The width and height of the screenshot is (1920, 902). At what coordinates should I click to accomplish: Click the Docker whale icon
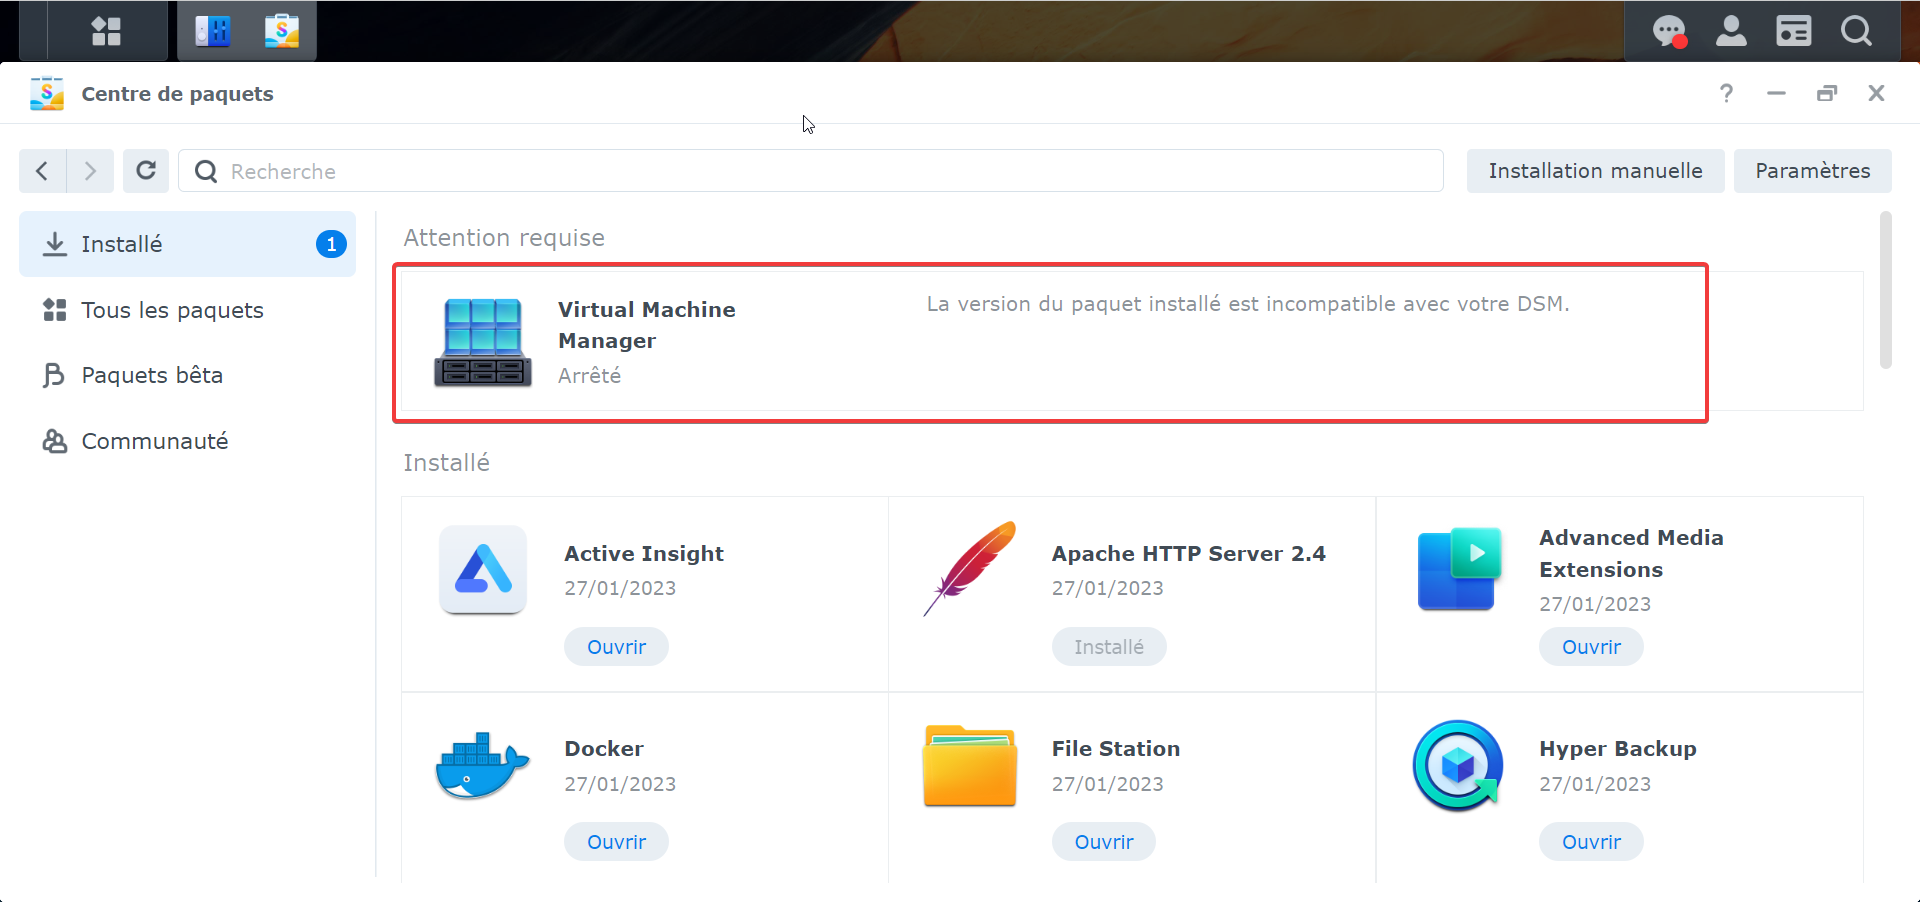482,765
